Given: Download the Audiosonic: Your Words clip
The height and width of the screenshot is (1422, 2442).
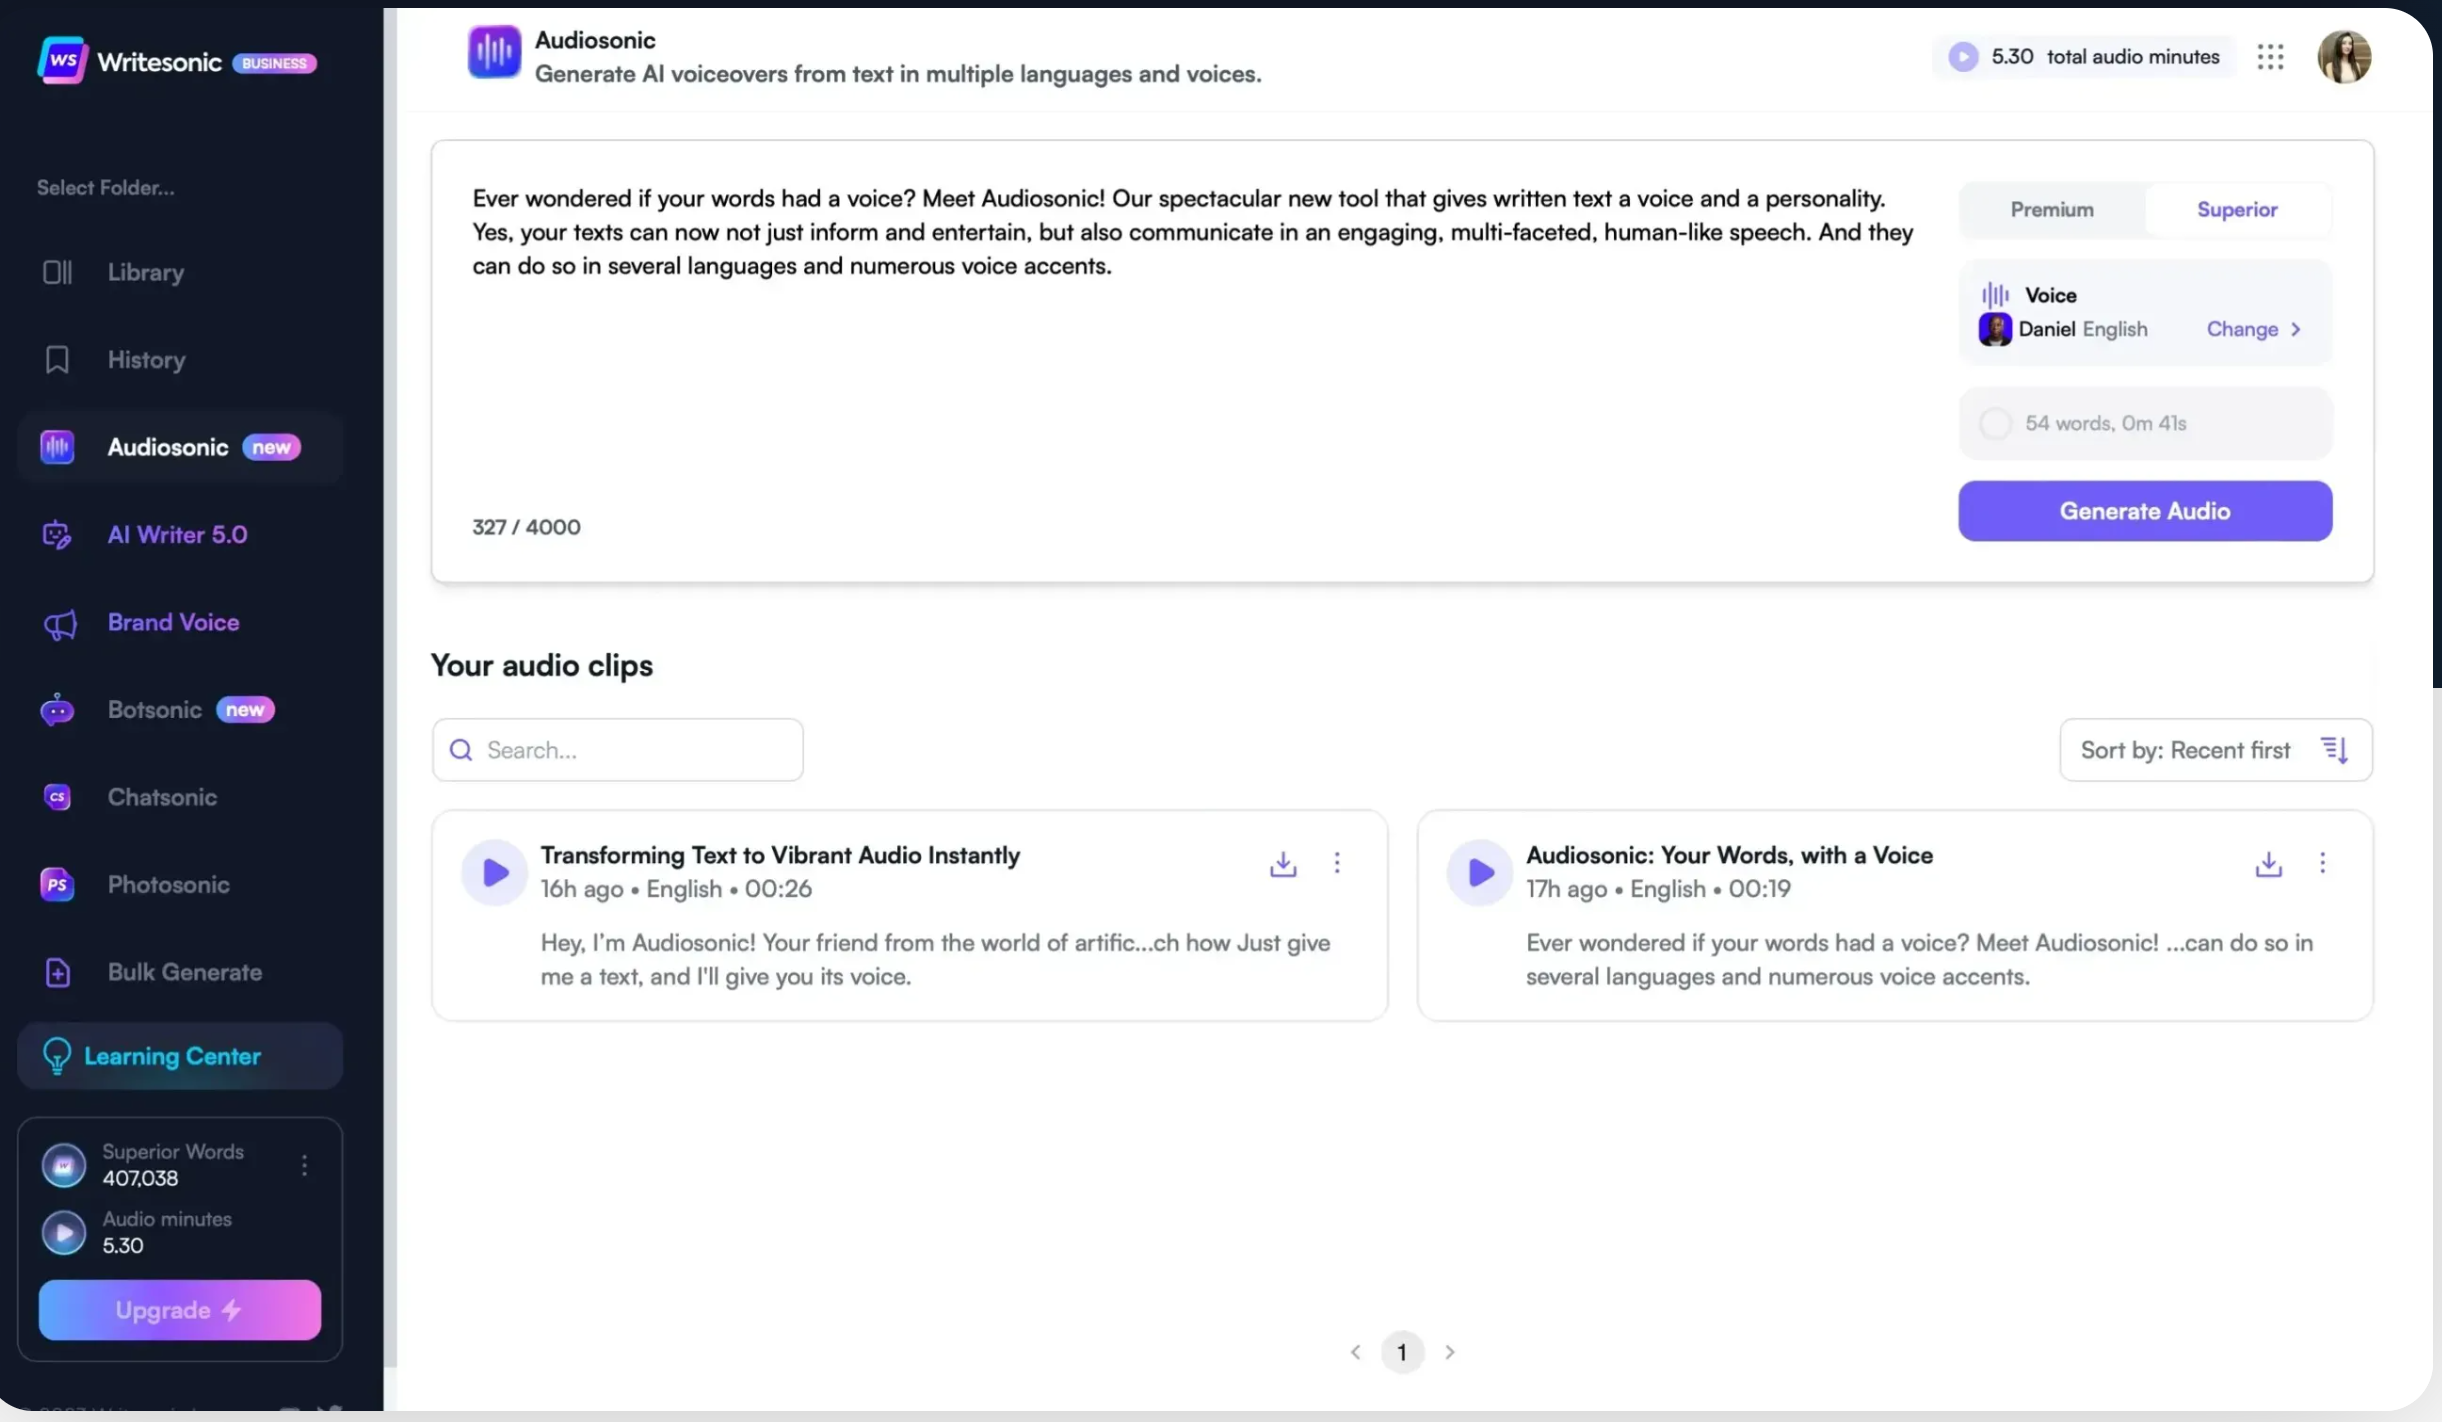Looking at the screenshot, I should pos(2268,864).
